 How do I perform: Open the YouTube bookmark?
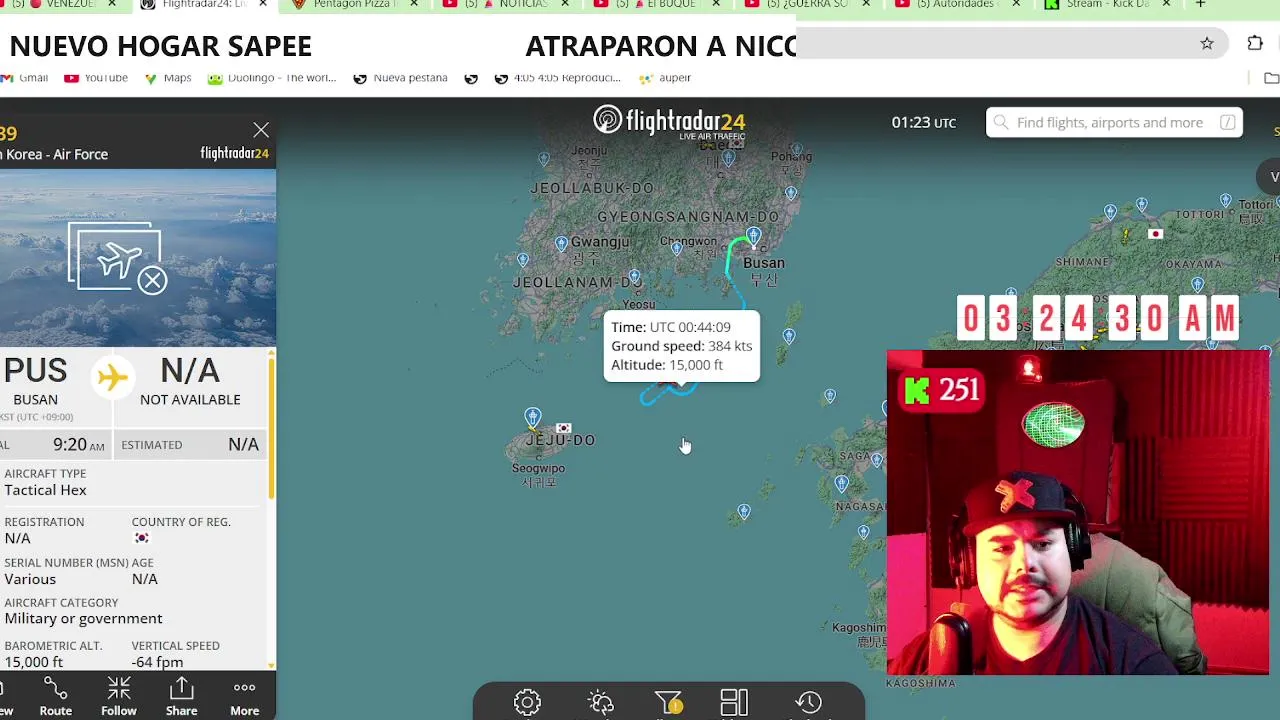96,78
